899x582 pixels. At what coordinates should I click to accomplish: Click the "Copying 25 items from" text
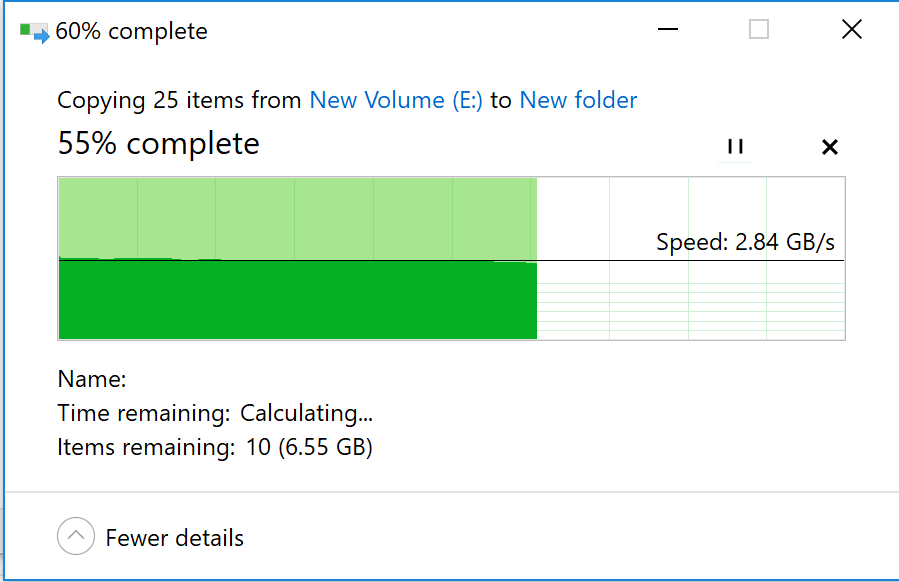click(x=180, y=100)
